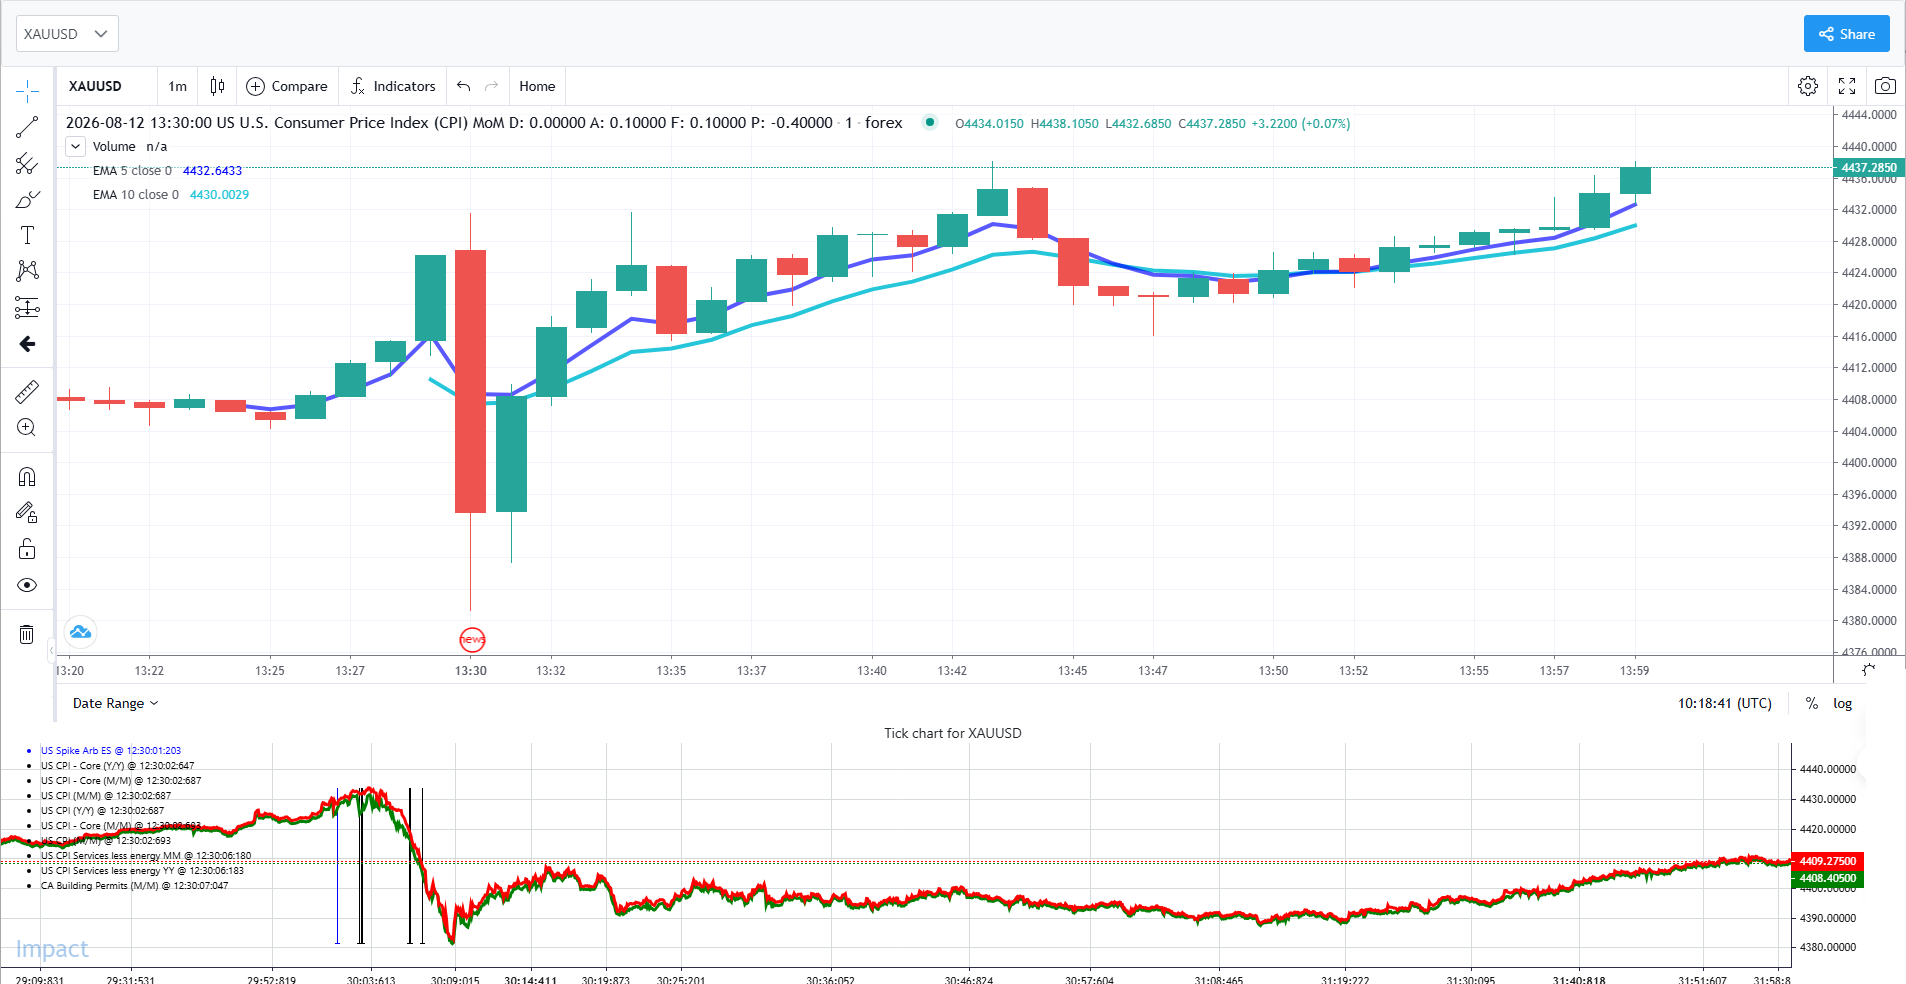
Task: Select the brush drawing tool
Action: tap(27, 200)
